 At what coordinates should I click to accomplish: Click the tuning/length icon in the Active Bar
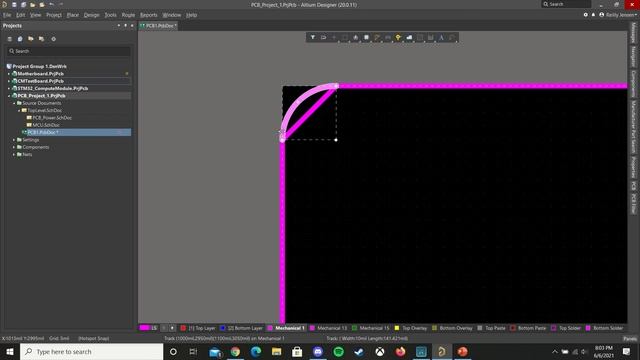click(x=387, y=38)
